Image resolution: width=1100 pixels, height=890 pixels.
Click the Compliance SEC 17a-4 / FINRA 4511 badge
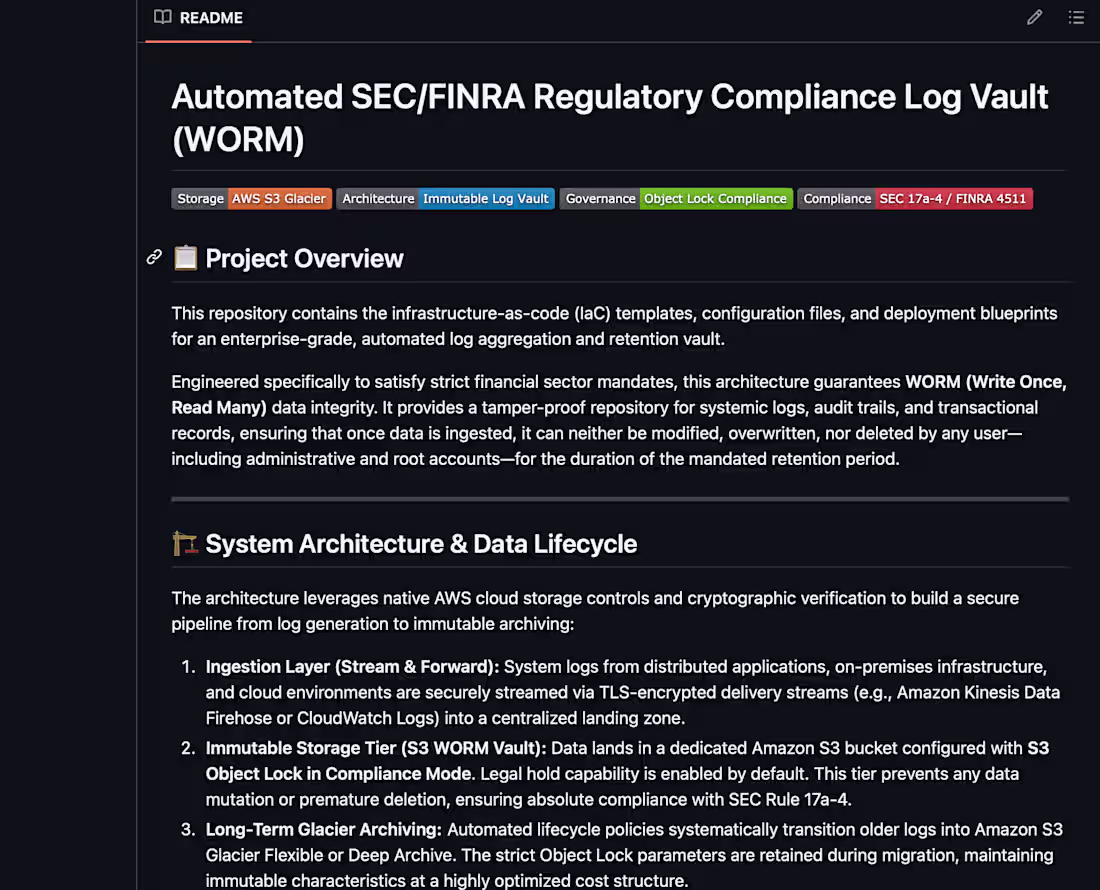click(x=915, y=198)
